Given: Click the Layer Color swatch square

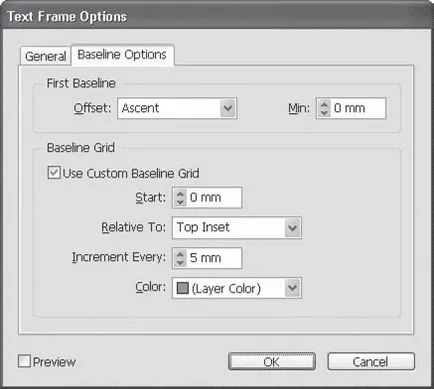Looking at the screenshot, I should click(x=183, y=288).
